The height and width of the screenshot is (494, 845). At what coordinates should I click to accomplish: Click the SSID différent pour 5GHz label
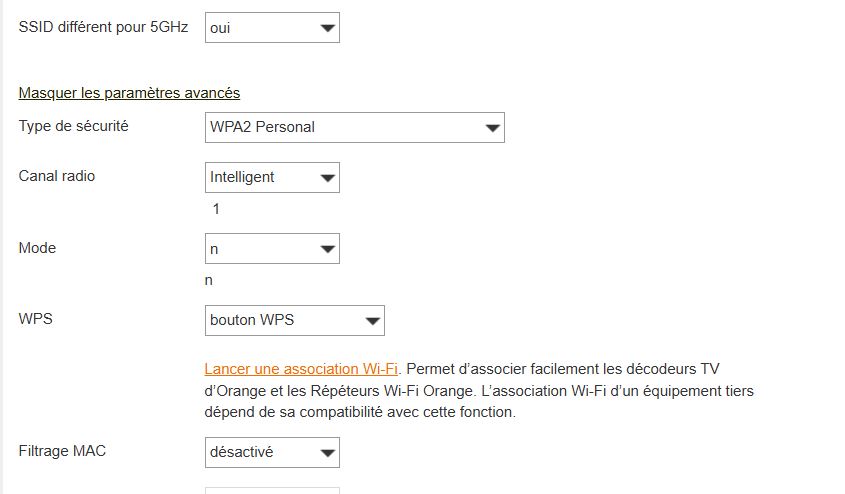coord(103,27)
